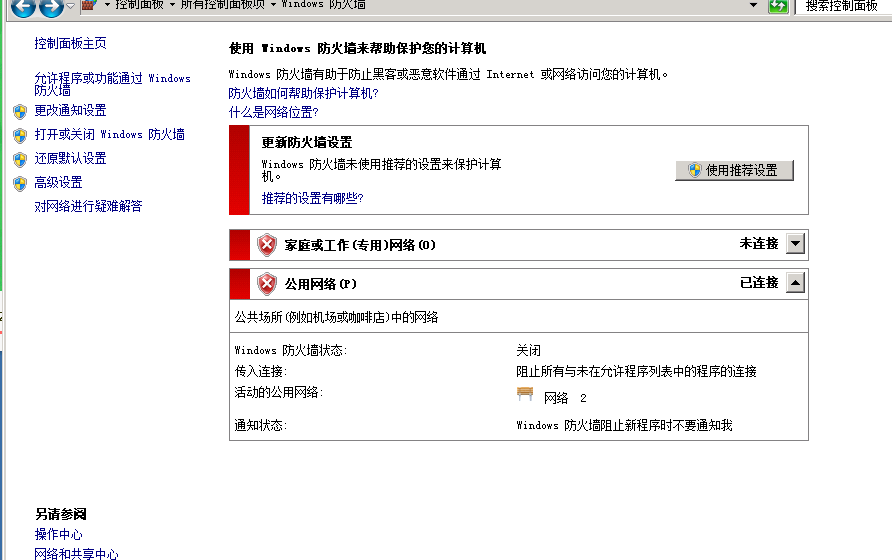Collapse 公用网络 section with up arrow

pyautogui.click(x=795, y=282)
